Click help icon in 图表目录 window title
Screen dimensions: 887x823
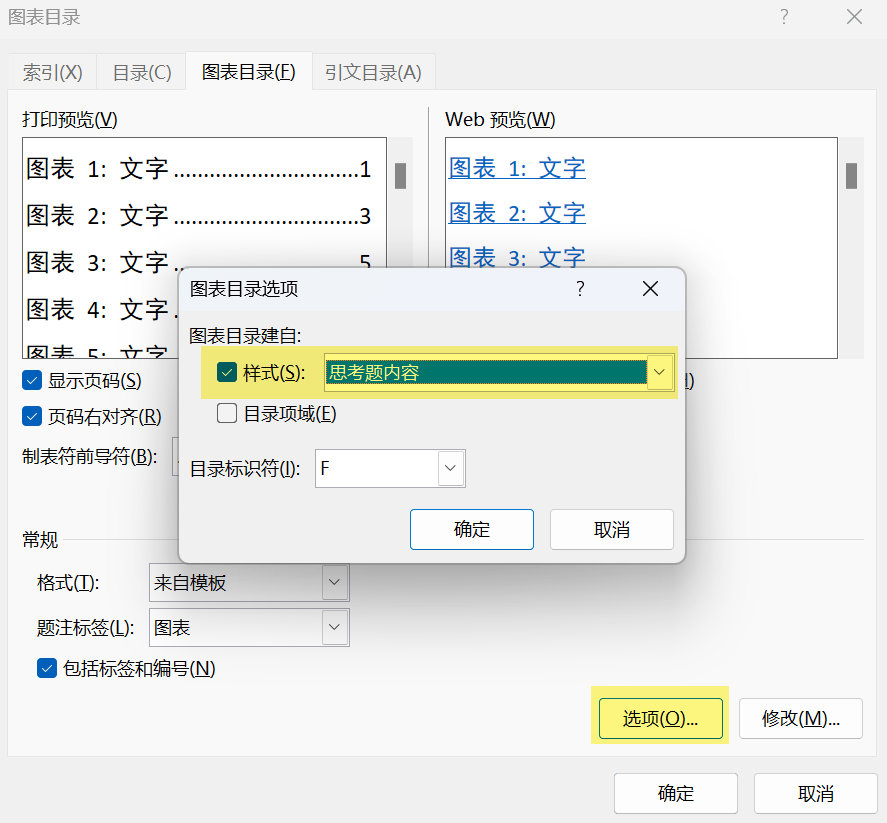coord(784,16)
